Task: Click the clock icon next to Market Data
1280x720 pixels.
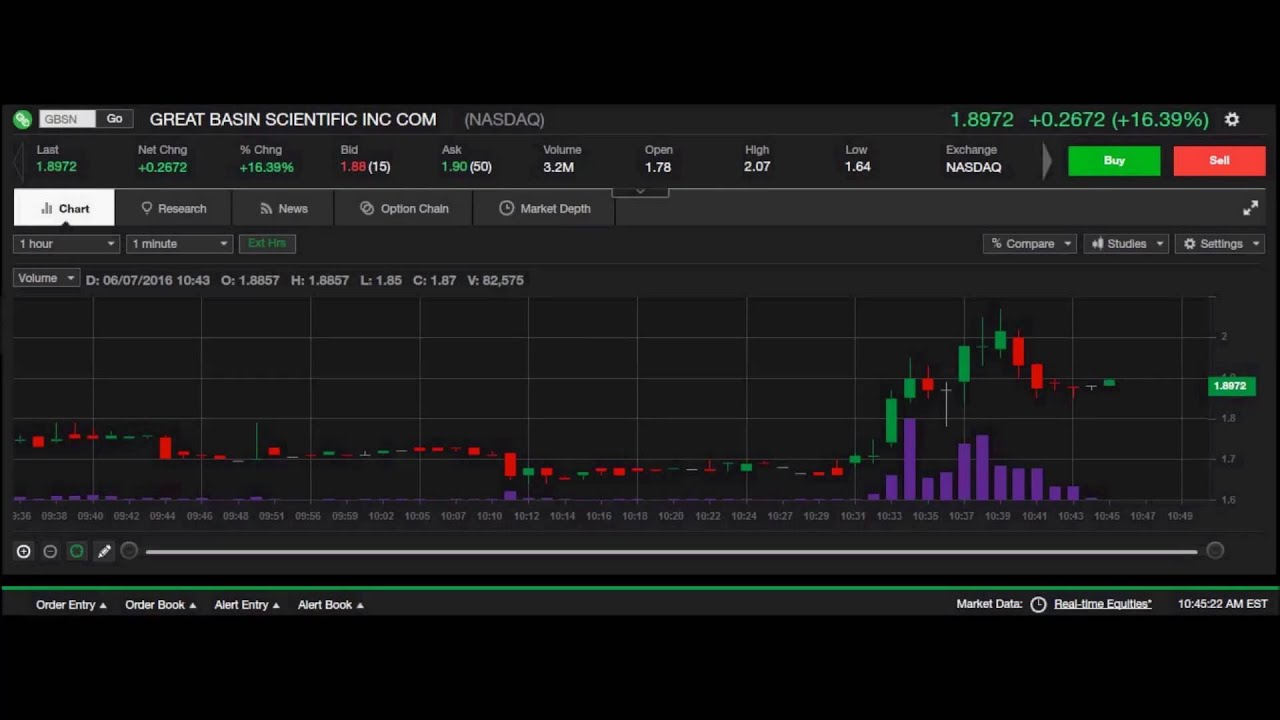Action: coord(1038,604)
